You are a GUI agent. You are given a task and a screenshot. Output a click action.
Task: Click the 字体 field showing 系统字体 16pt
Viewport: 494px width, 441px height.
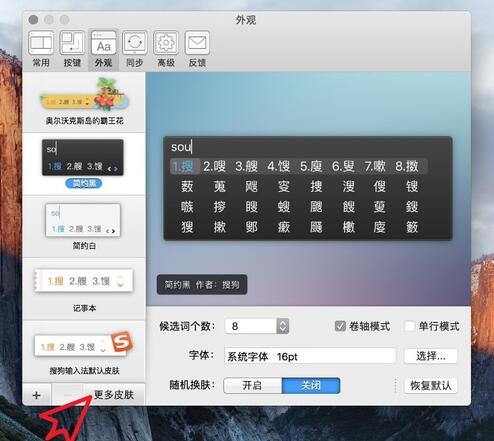click(310, 356)
